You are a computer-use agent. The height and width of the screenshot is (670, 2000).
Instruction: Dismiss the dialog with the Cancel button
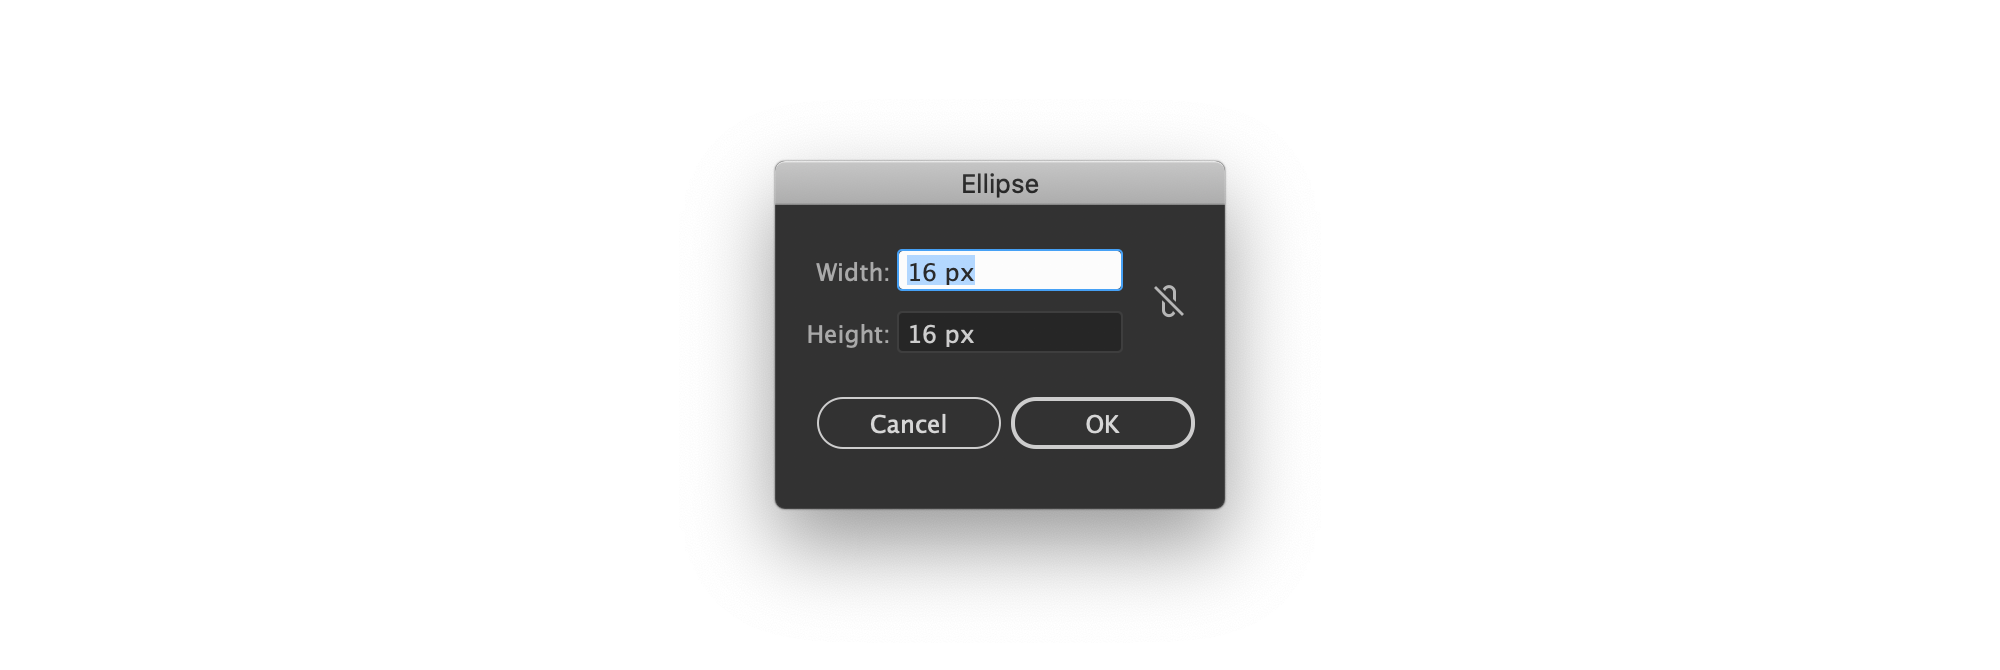[908, 423]
